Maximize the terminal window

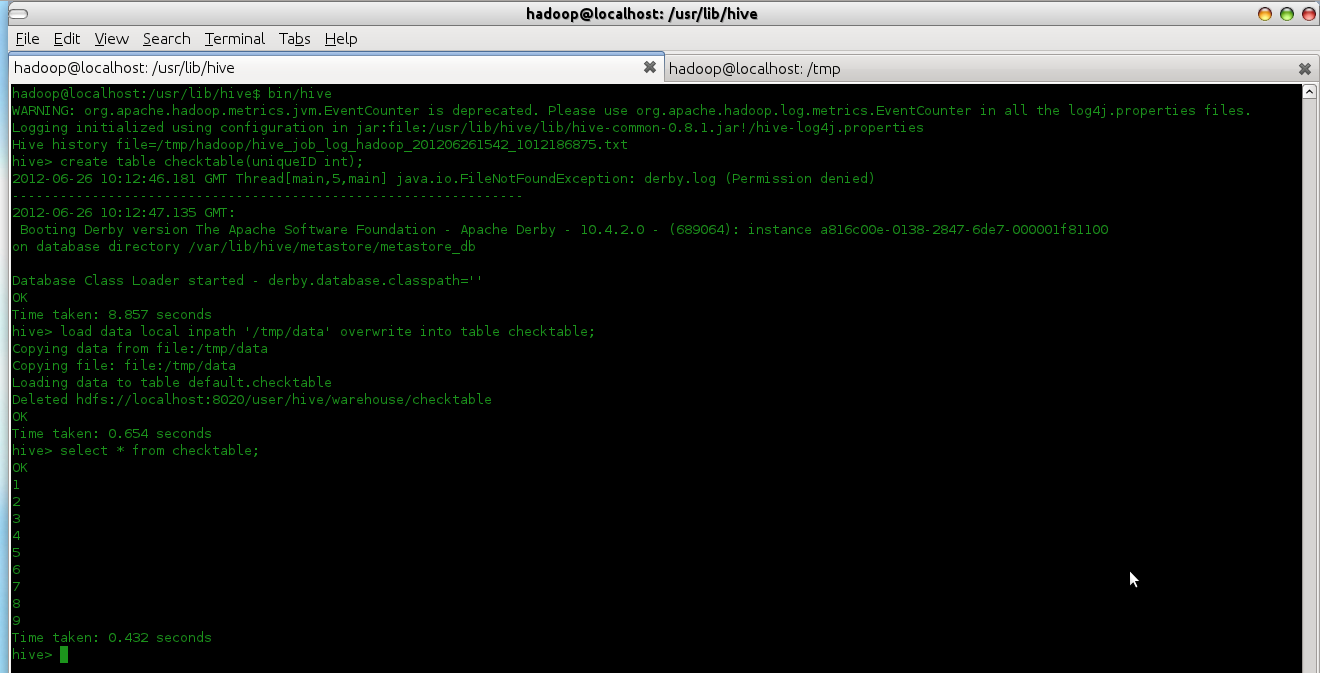[1286, 14]
